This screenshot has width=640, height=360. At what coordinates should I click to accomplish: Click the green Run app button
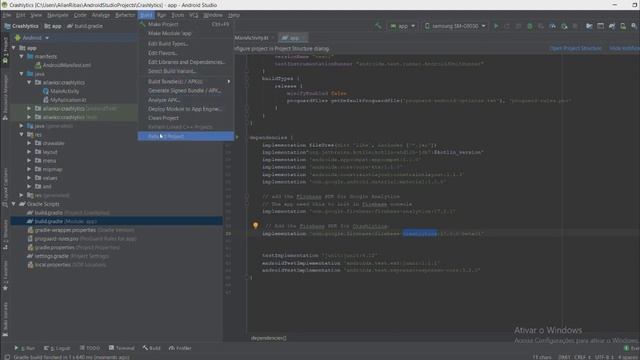click(x=496, y=26)
